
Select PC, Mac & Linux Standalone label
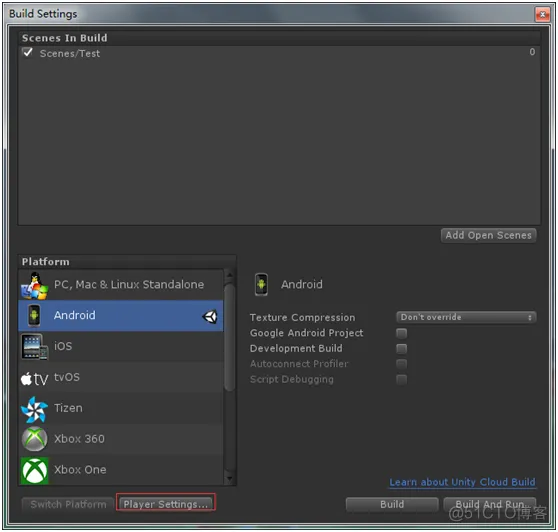129,285
